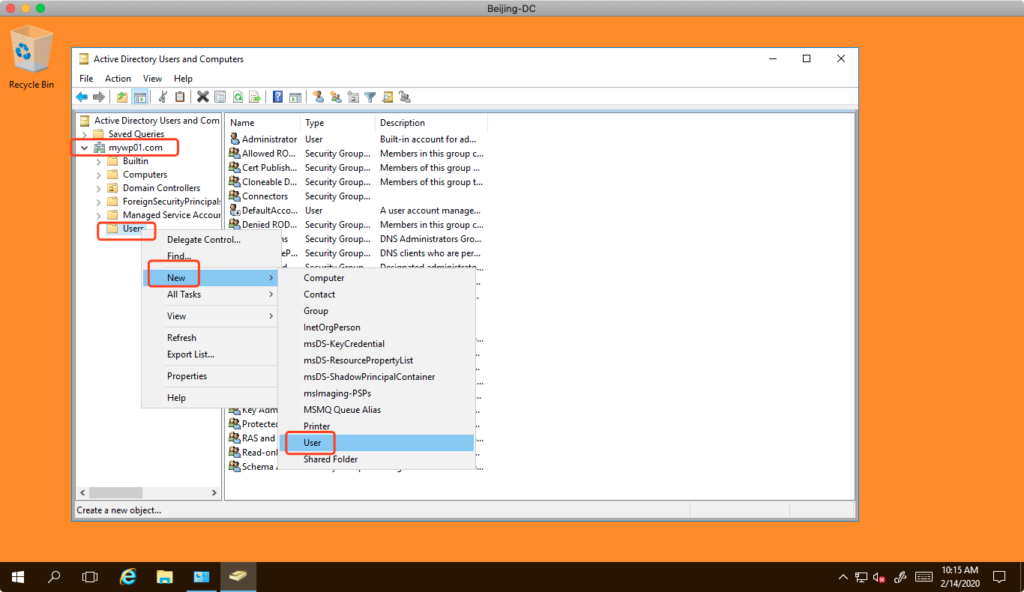Image resolution: width=1024 pixels, height=592 pixels.
Task: Click the create new user toolbar icon
Action: pyautogui.click(x=318, y=97)
